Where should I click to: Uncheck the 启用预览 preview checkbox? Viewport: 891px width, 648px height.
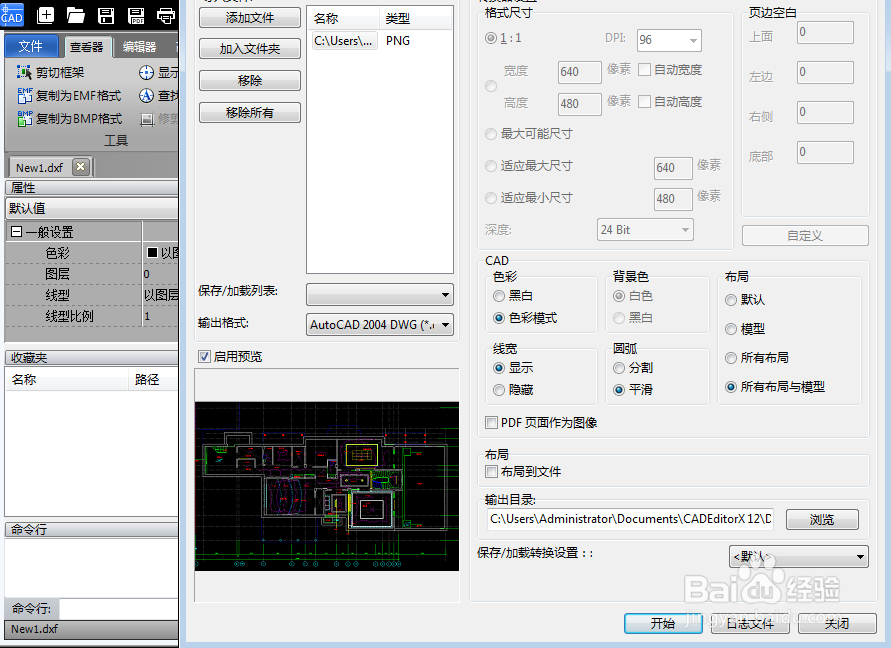[204, 357]
